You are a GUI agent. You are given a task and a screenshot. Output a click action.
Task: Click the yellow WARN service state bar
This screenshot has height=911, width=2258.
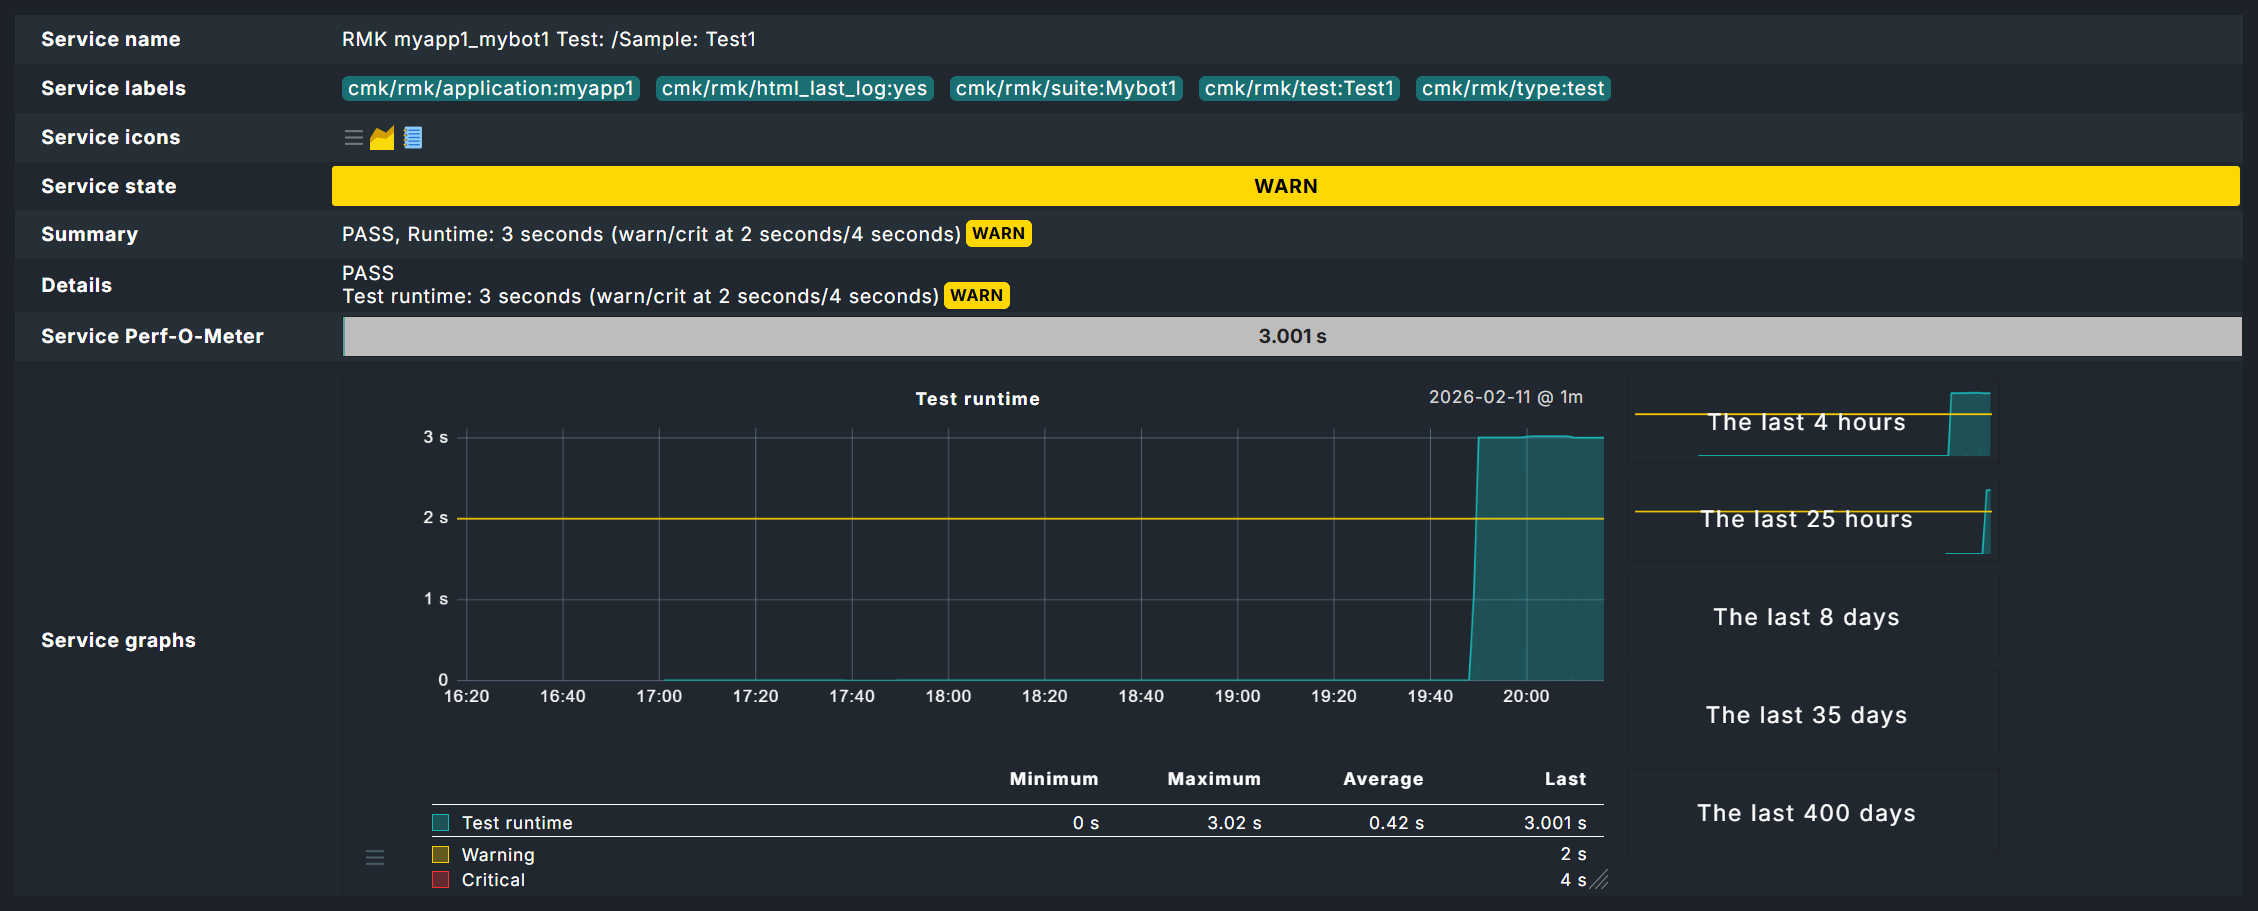click(1286, 185)
